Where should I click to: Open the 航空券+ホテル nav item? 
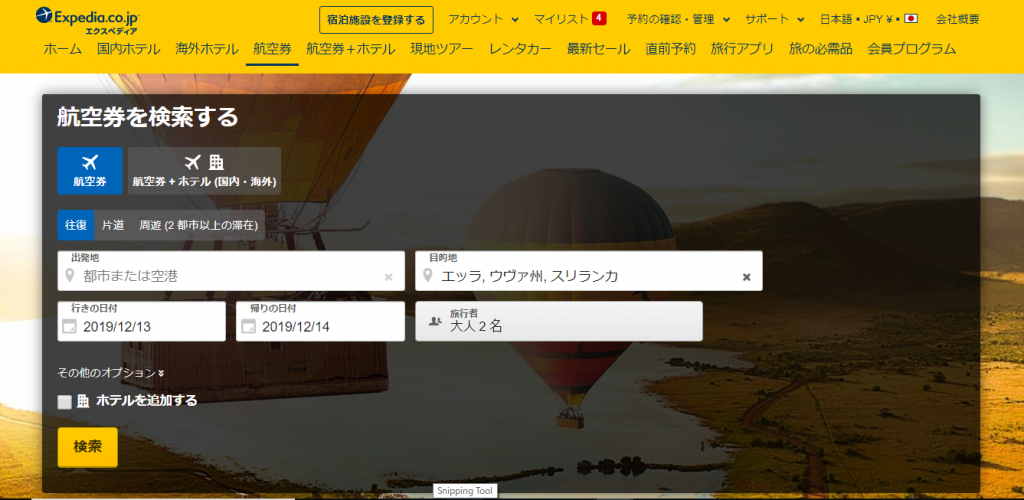351,49
